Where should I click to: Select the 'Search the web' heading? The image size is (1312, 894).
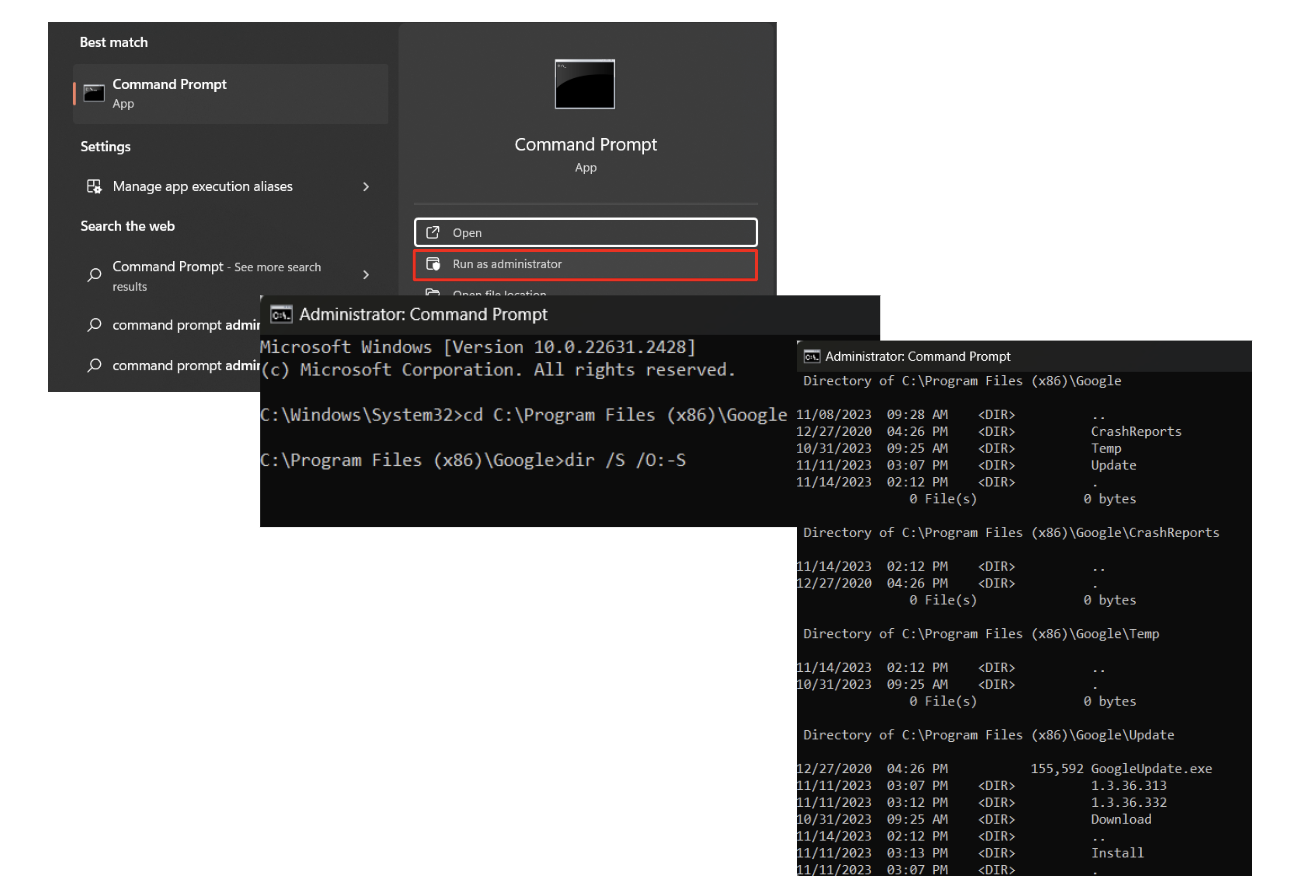128,226
